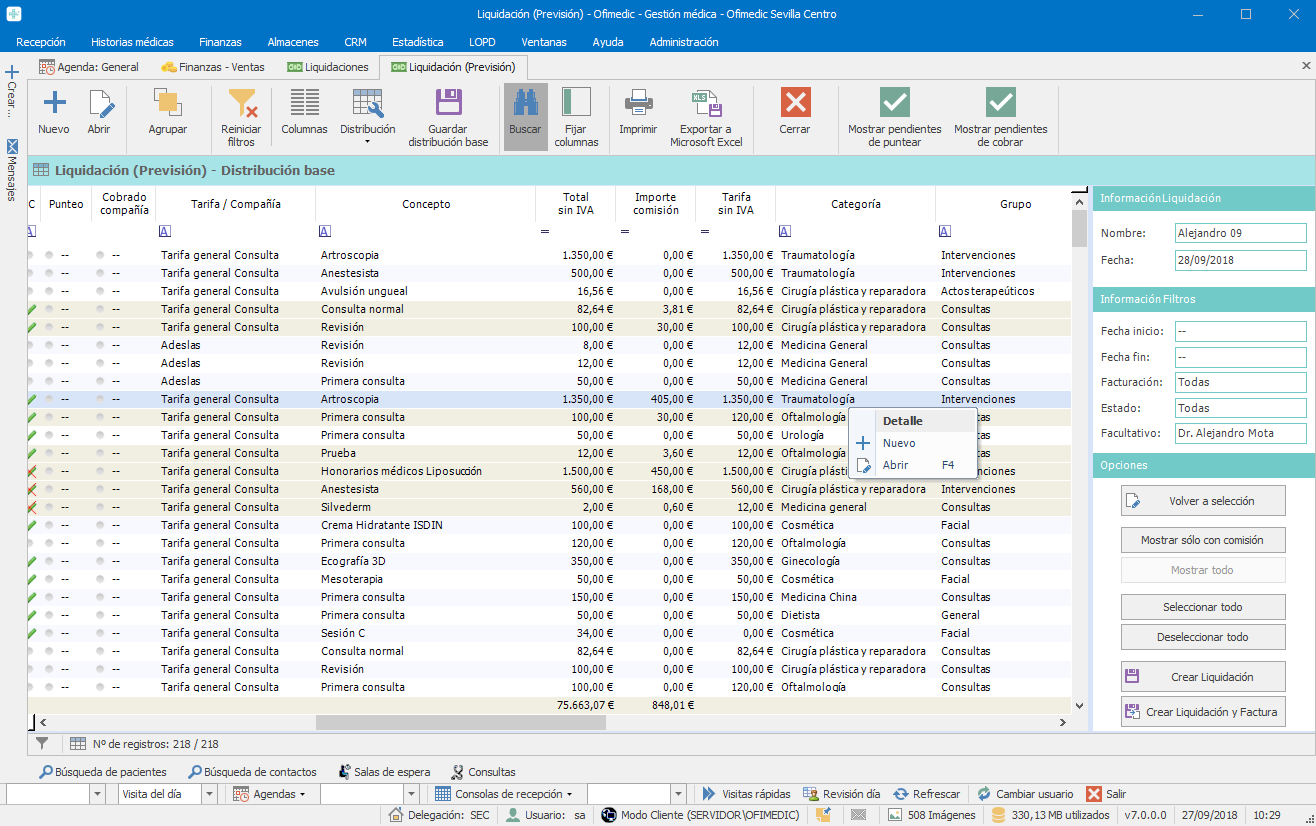This screenshot has height=826, width=1316.
Task: Click Guardar distribución base disk icon
Action: tap(448, 103)
